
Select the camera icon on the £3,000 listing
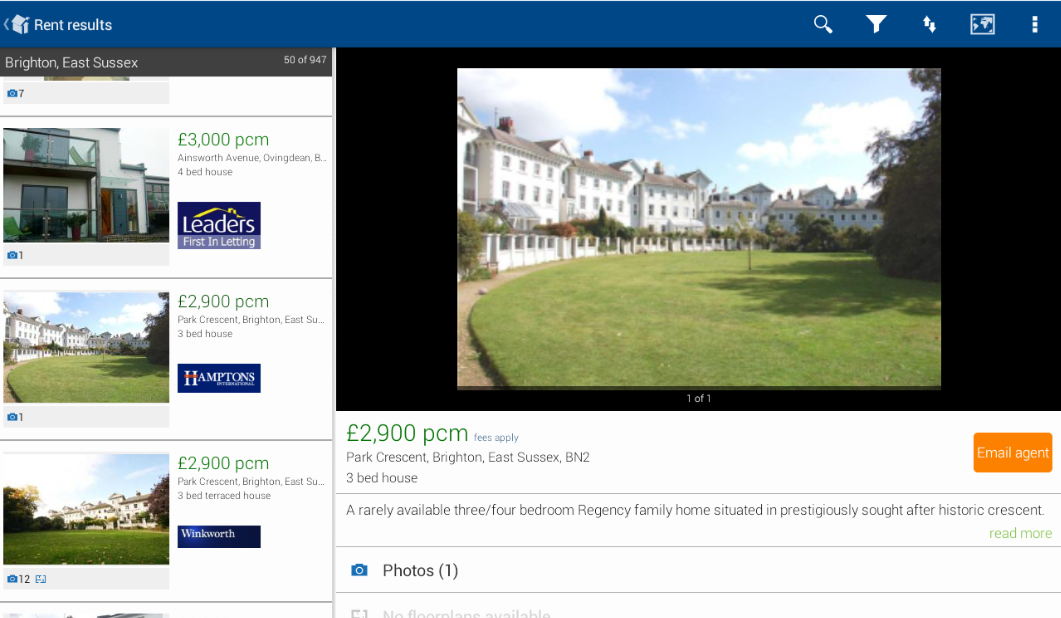(x=15, y=255)
